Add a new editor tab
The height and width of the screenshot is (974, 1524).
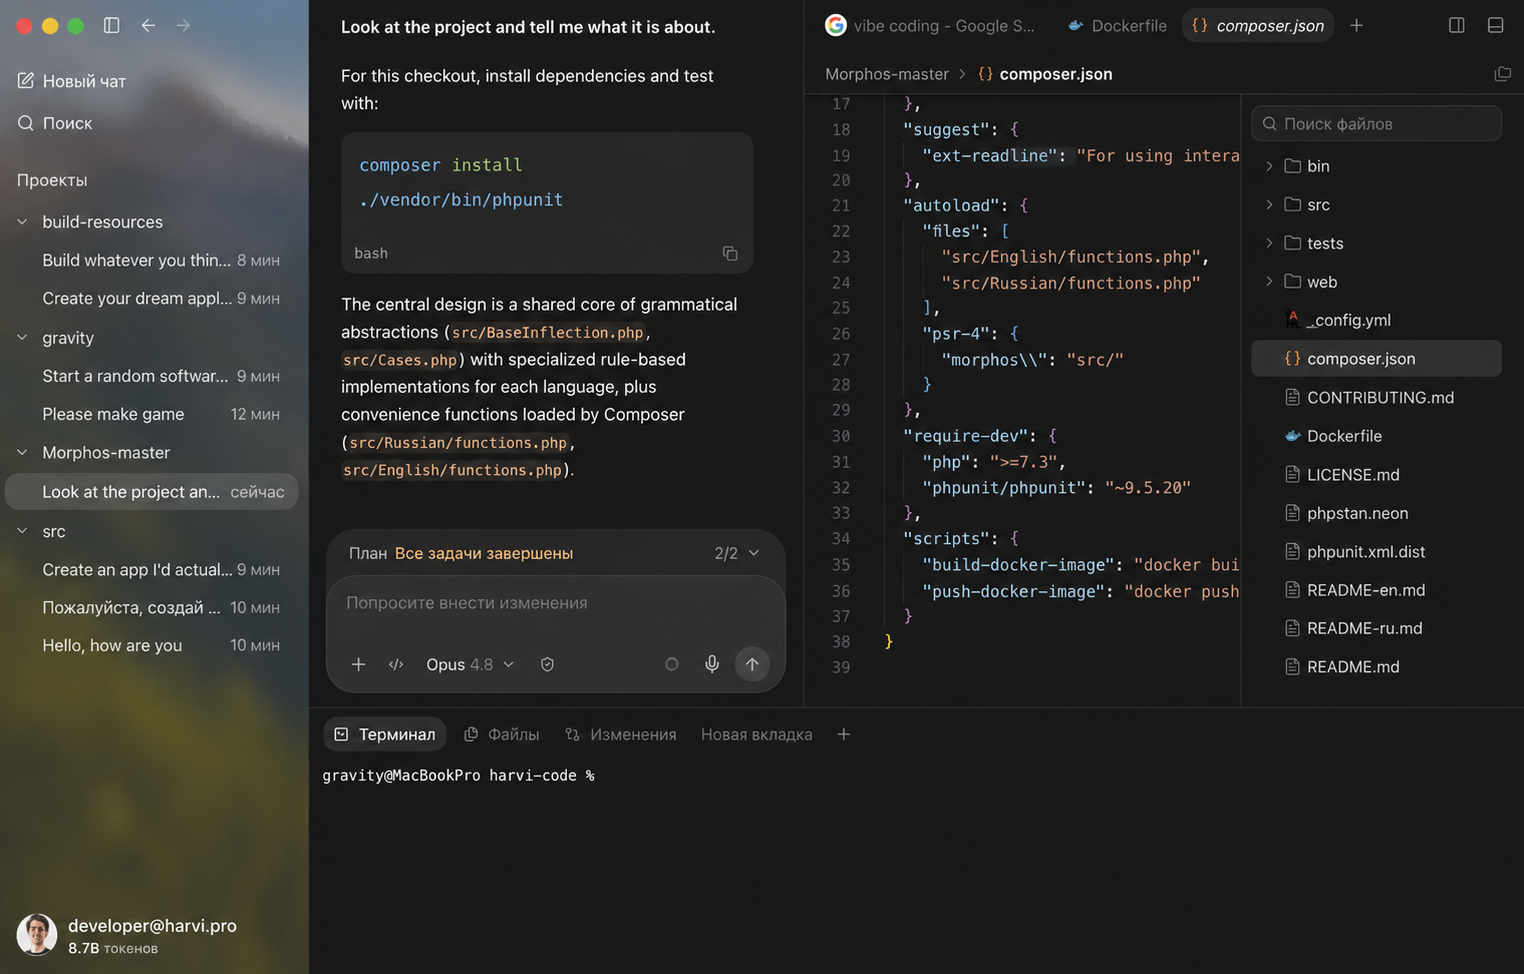pyautogui.click(x=1356, y=26)
